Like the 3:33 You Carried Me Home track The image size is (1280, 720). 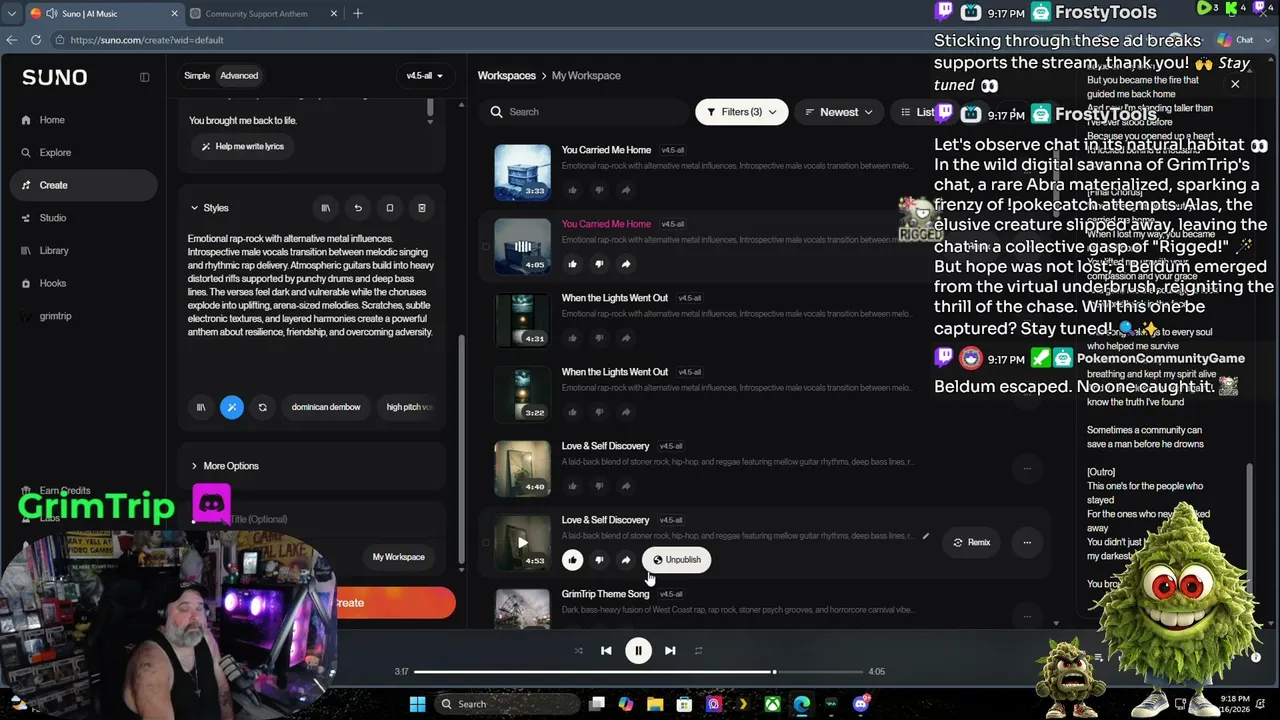pyautogui.click(x=573, y=190)
